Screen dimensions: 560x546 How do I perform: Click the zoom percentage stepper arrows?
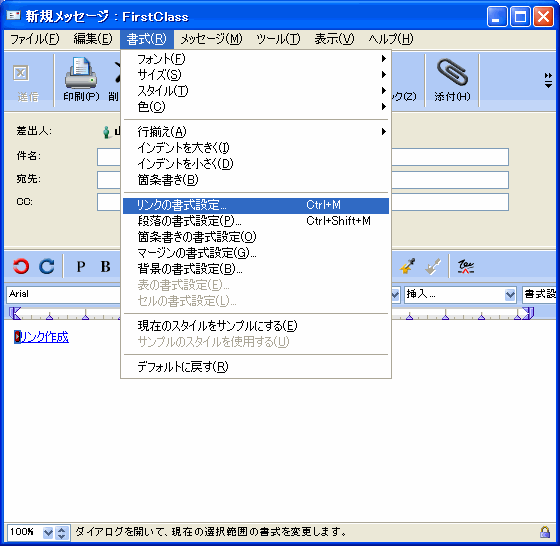point(61,532)
